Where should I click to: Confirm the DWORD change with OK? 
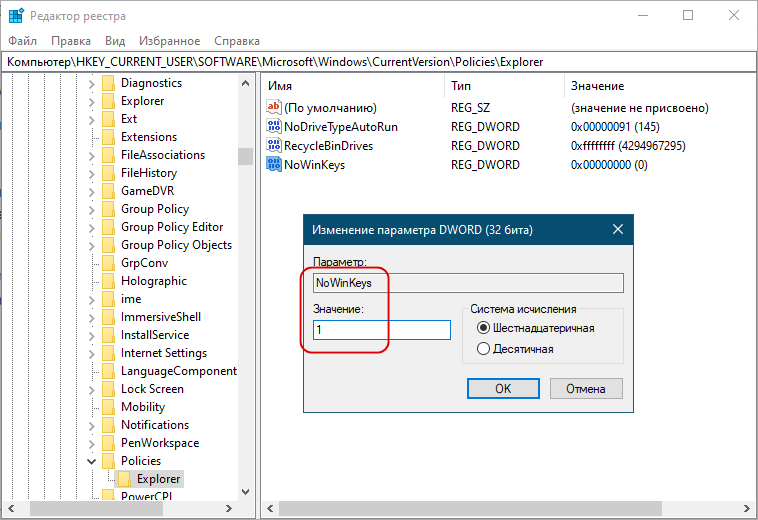[x=503, y=389]
